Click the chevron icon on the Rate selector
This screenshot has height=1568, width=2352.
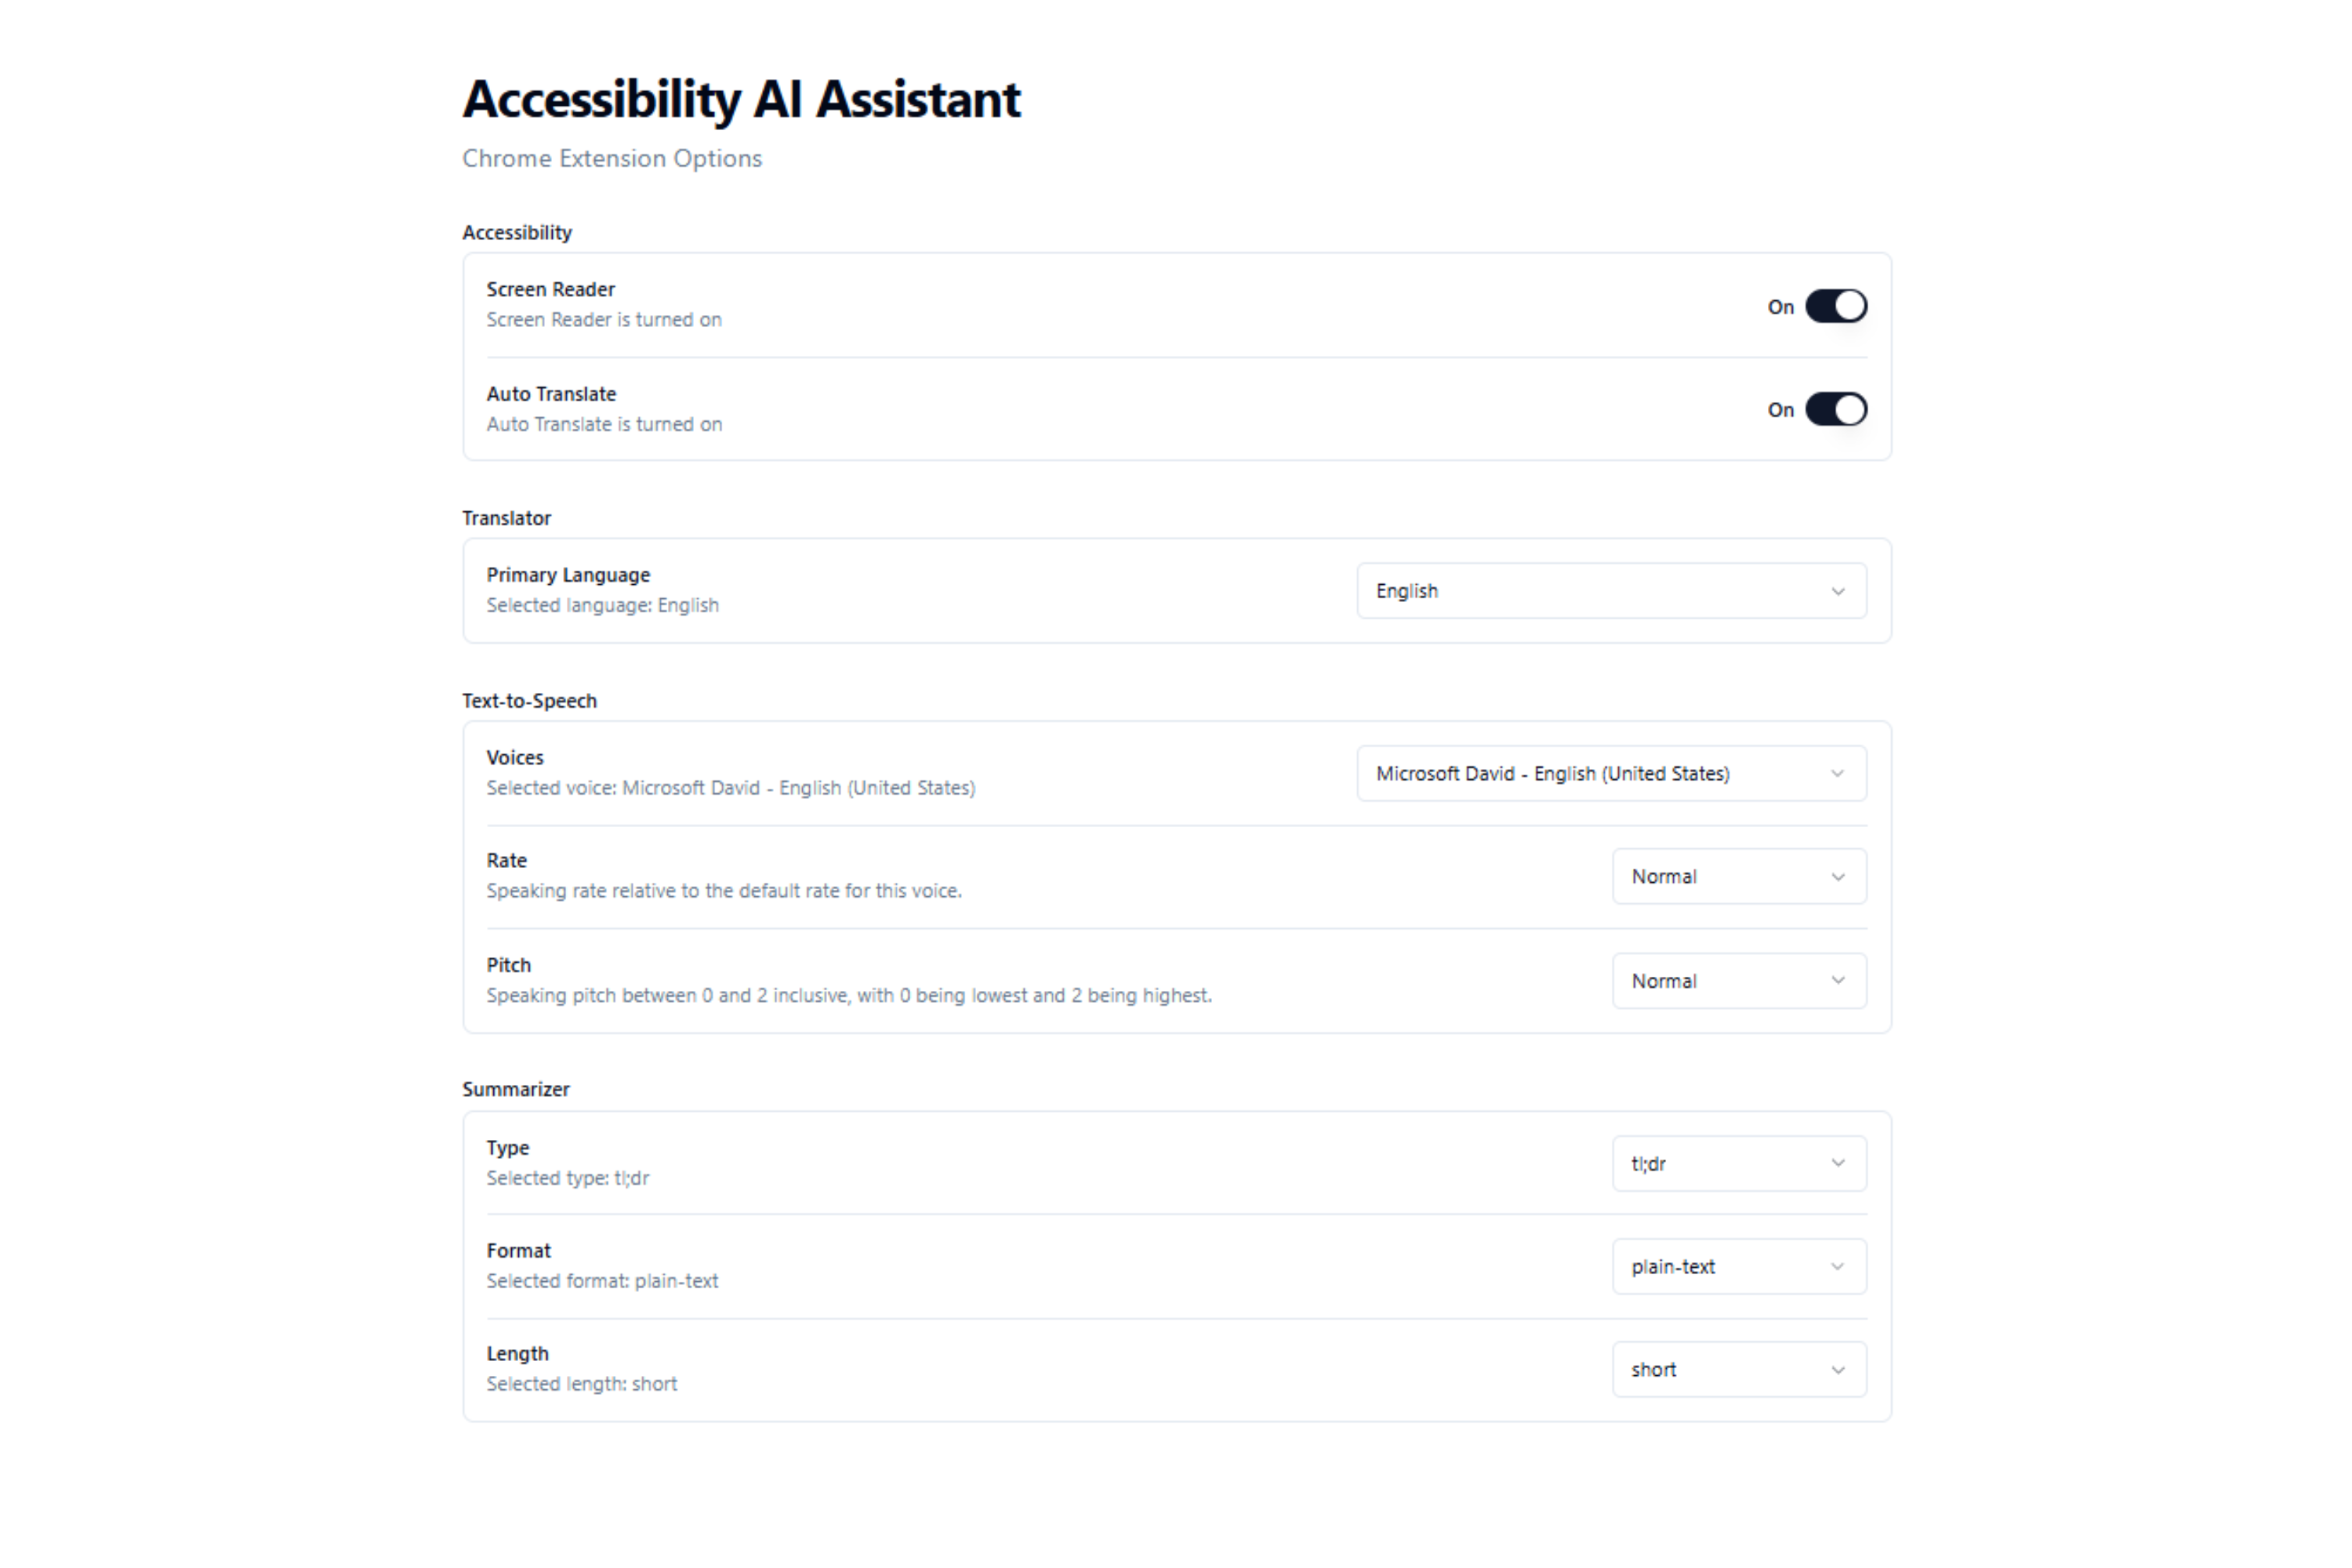[1838, 877]
